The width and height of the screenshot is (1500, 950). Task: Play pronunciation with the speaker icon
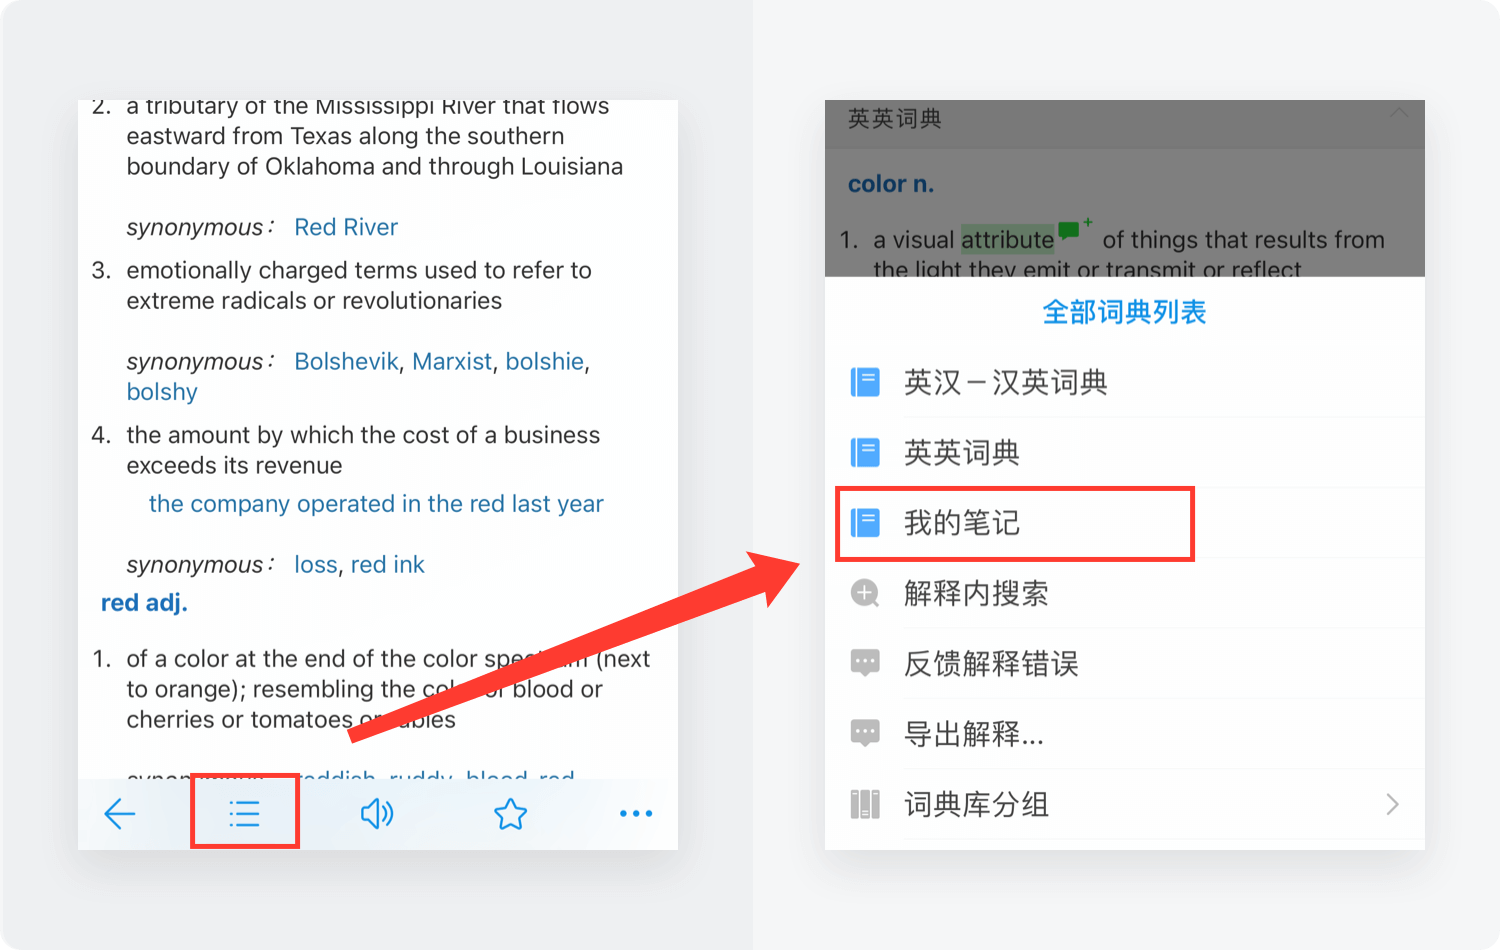377,814
